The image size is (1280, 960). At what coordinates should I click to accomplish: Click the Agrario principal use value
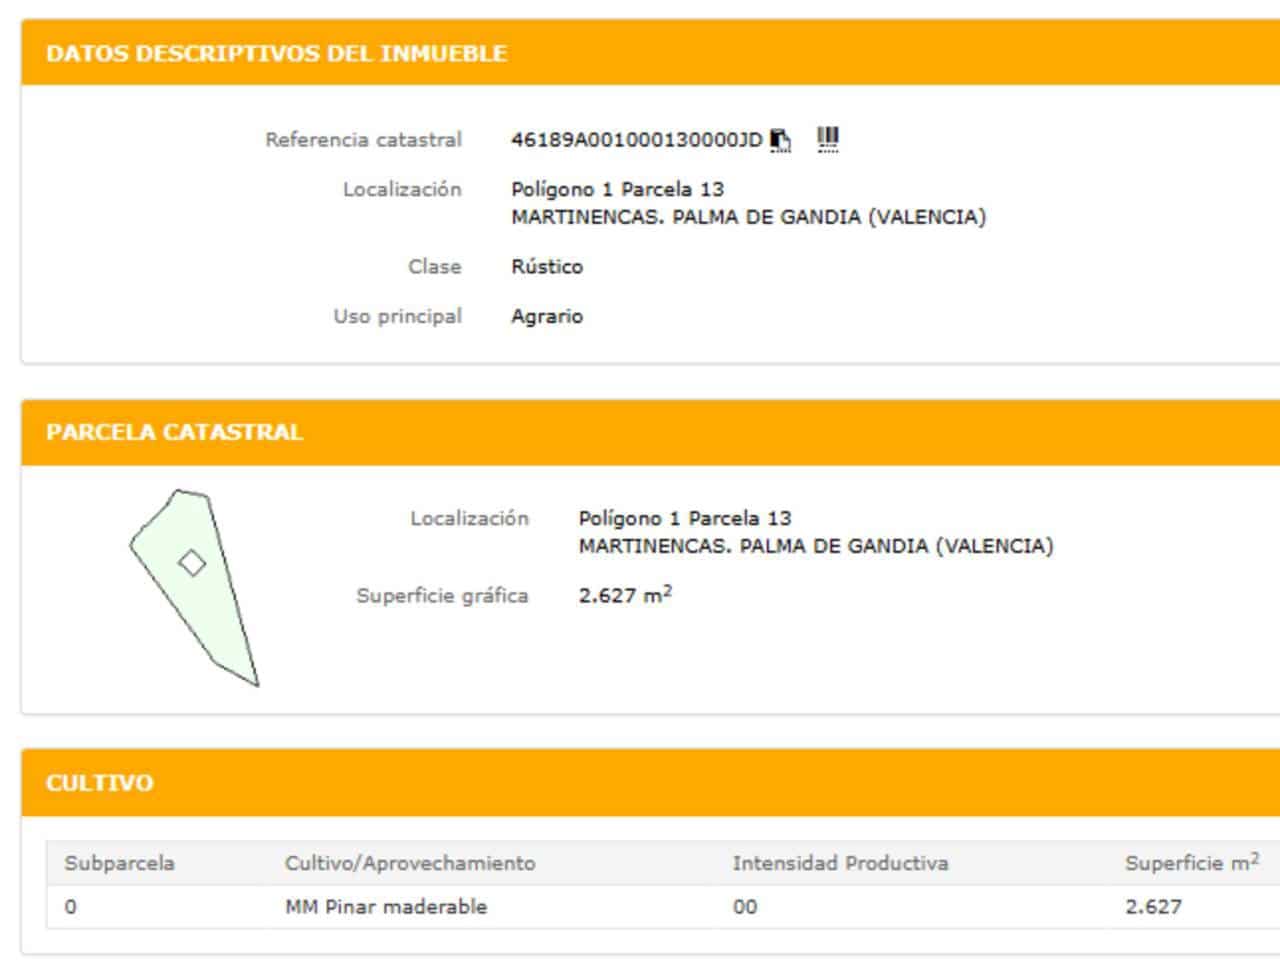click(544, 315)
